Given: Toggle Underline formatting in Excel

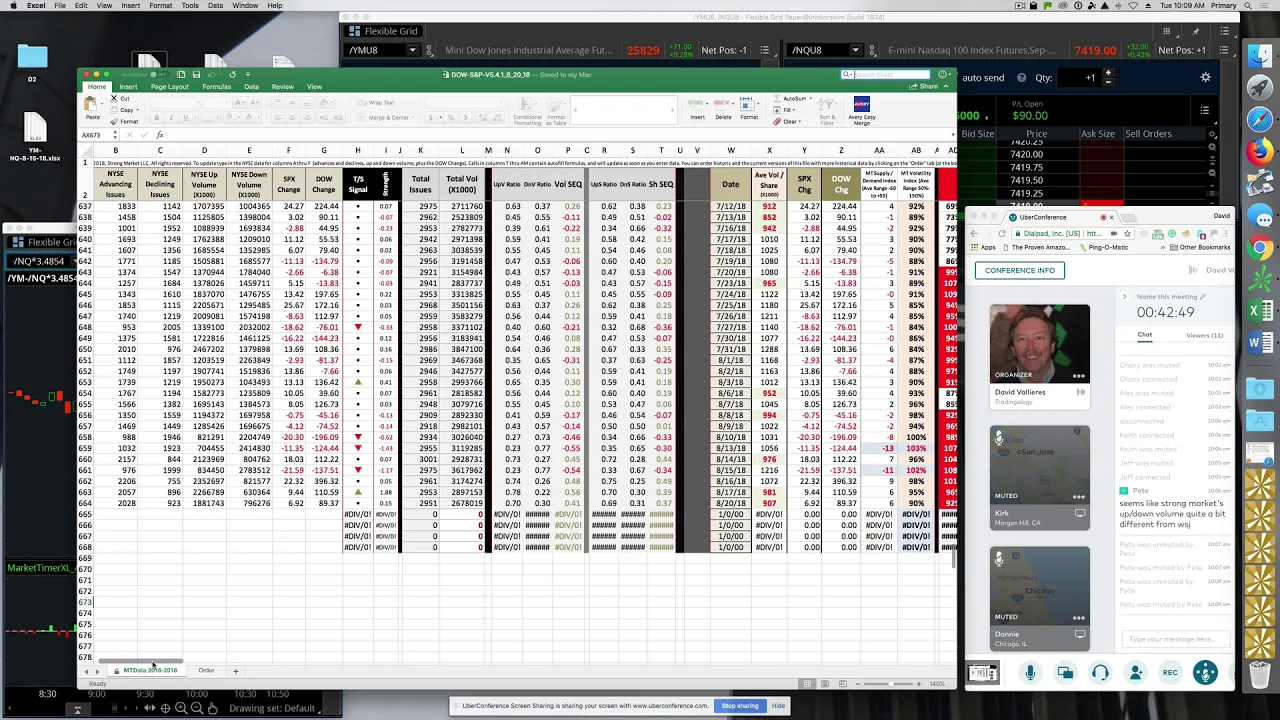Looking at the screenshot, I should tap(185, 118).
